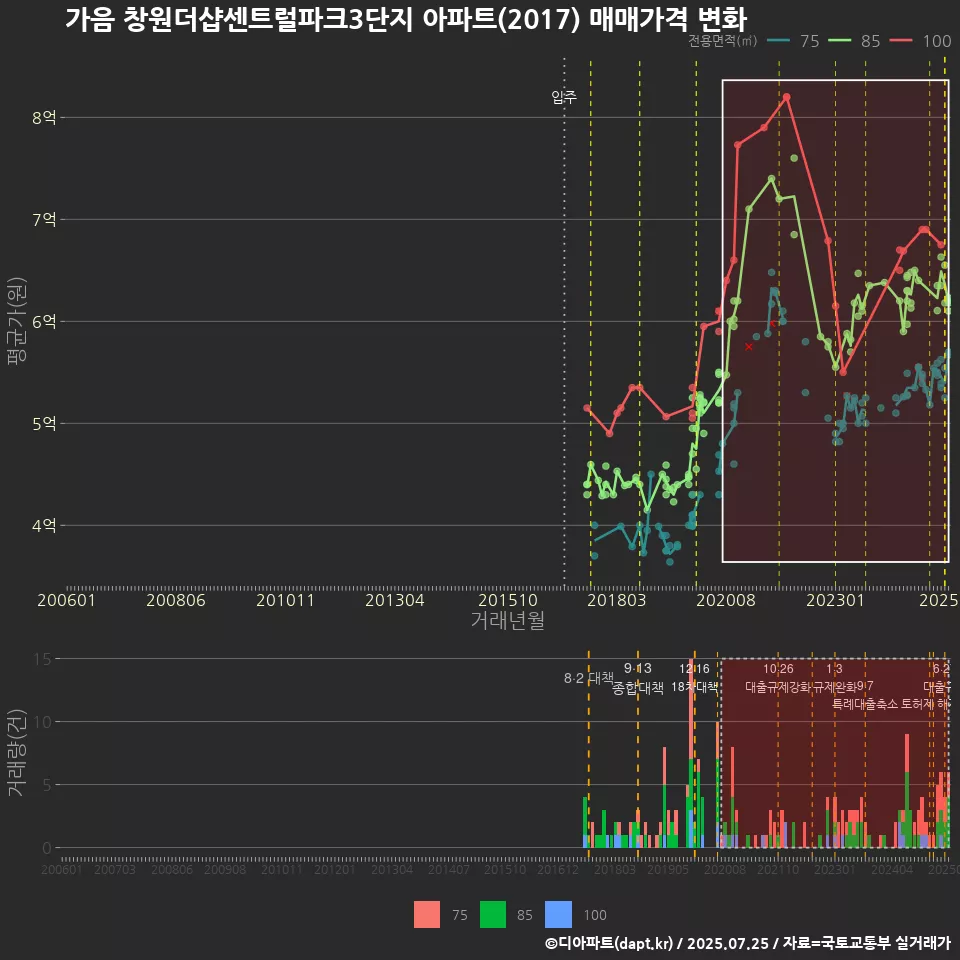Click 200908 on the volume chart x-axis
The height and width of the screenshot is (960, 960).
(x=225, y=869)
